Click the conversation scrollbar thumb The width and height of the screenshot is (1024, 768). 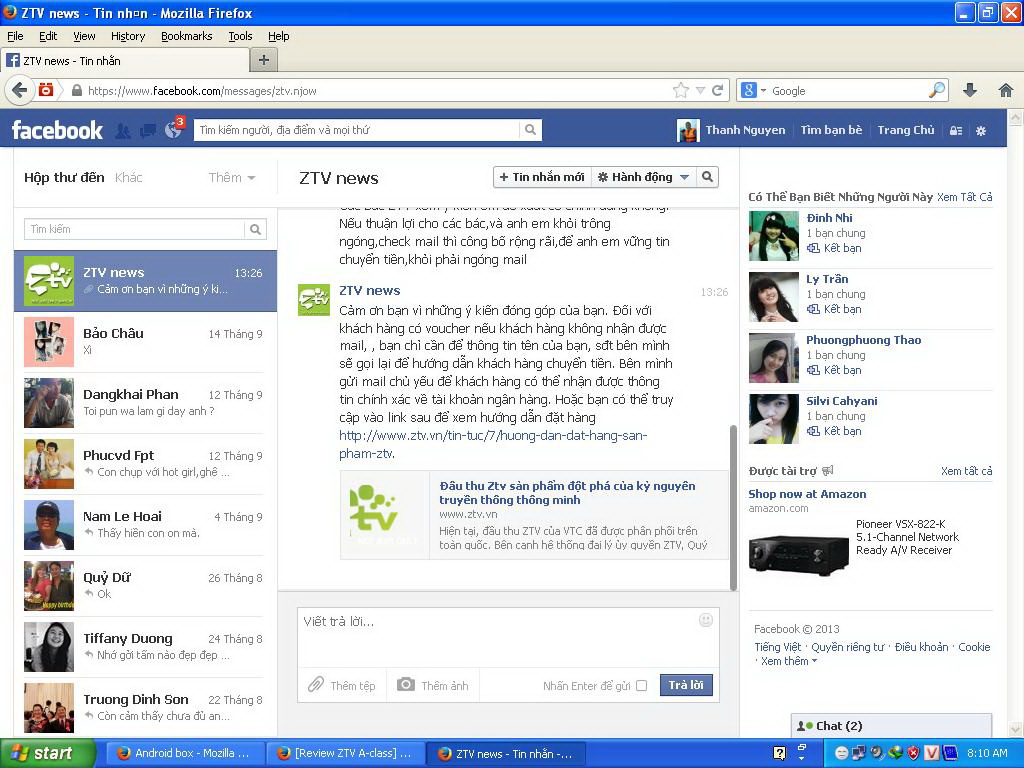pyautogui.click(x=733, y=507)
